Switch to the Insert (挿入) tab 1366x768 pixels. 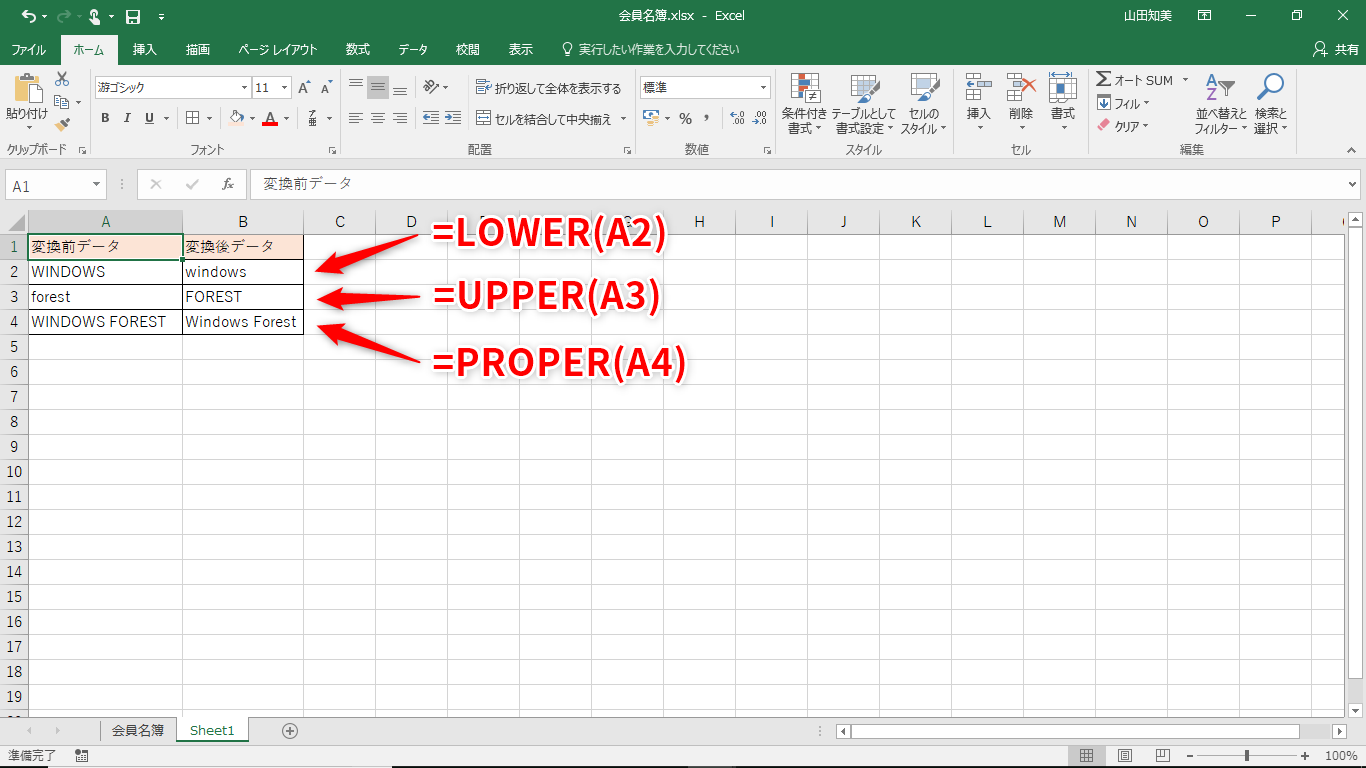[145, 49]
